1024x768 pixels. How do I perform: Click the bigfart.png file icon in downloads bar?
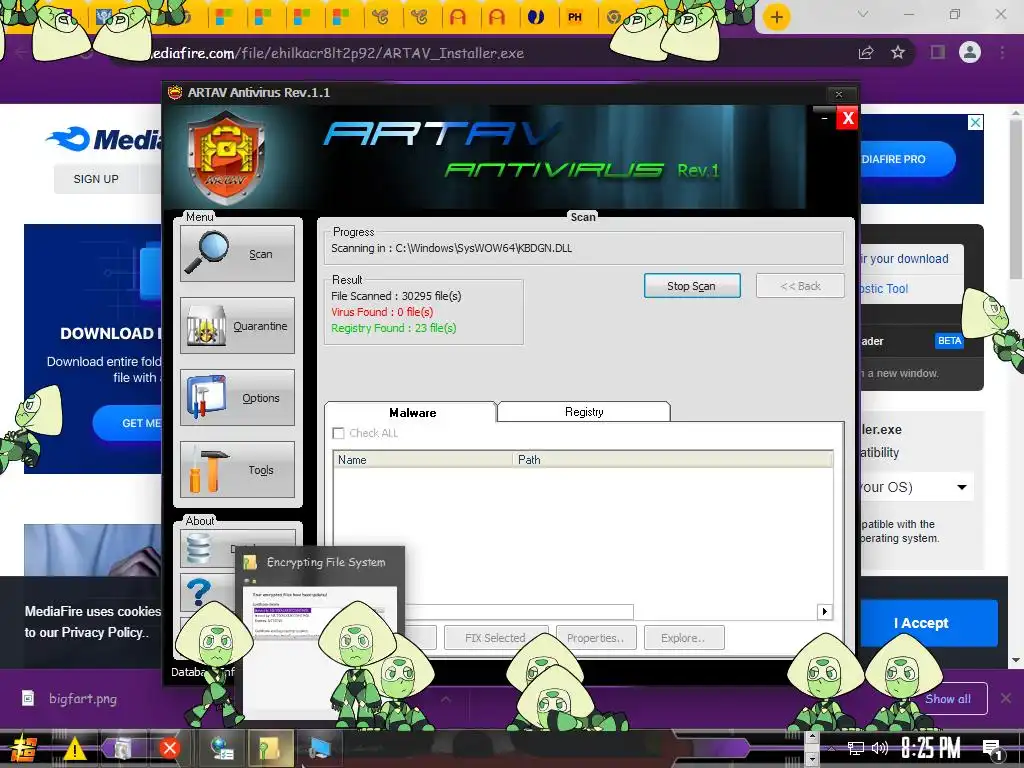click(x=28, y=698)
